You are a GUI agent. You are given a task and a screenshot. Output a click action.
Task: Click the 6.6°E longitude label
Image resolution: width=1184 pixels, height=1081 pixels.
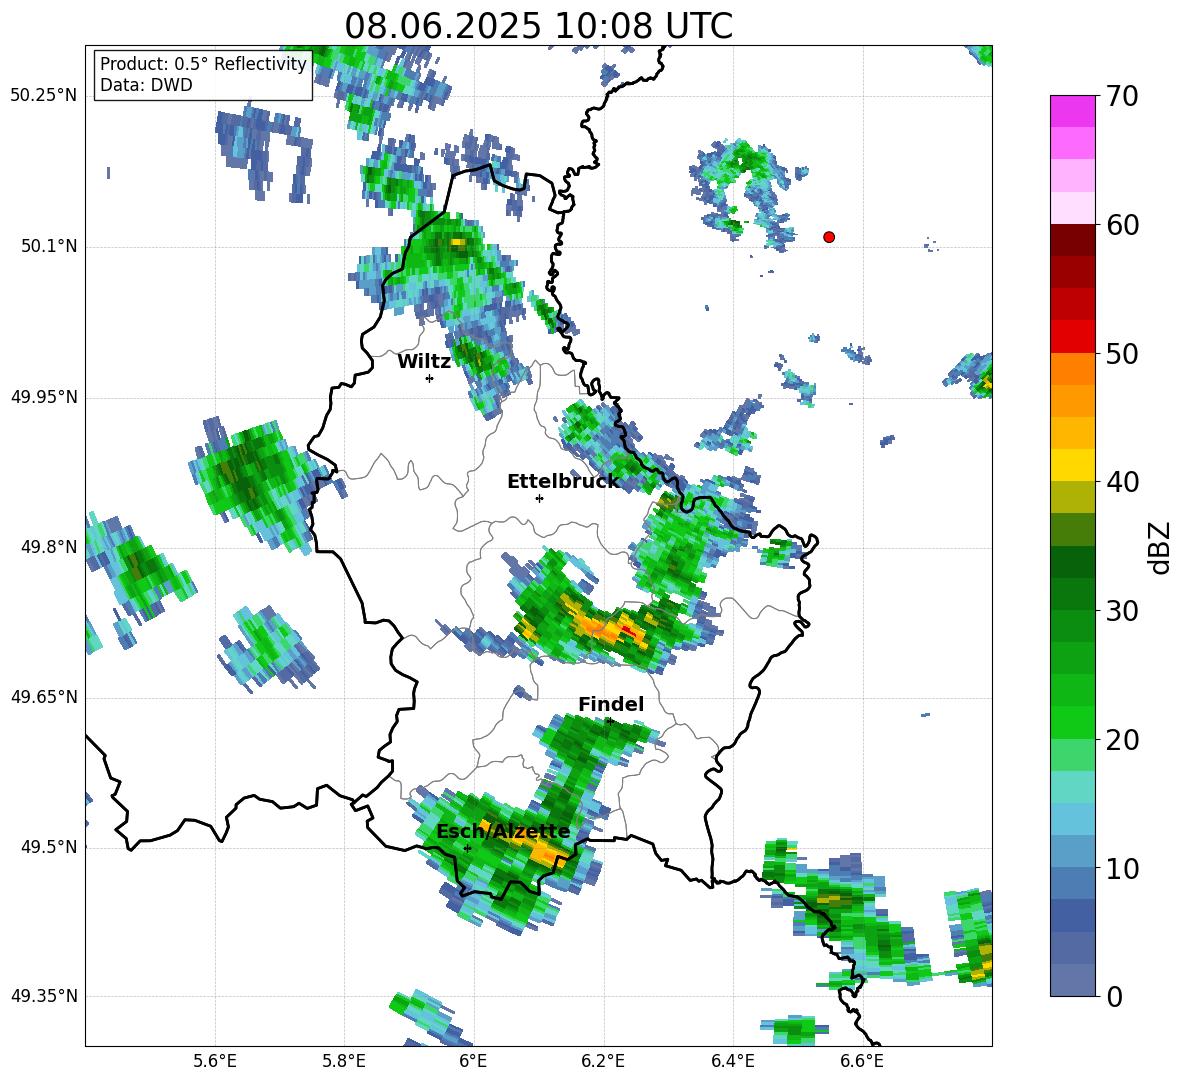862,1061
